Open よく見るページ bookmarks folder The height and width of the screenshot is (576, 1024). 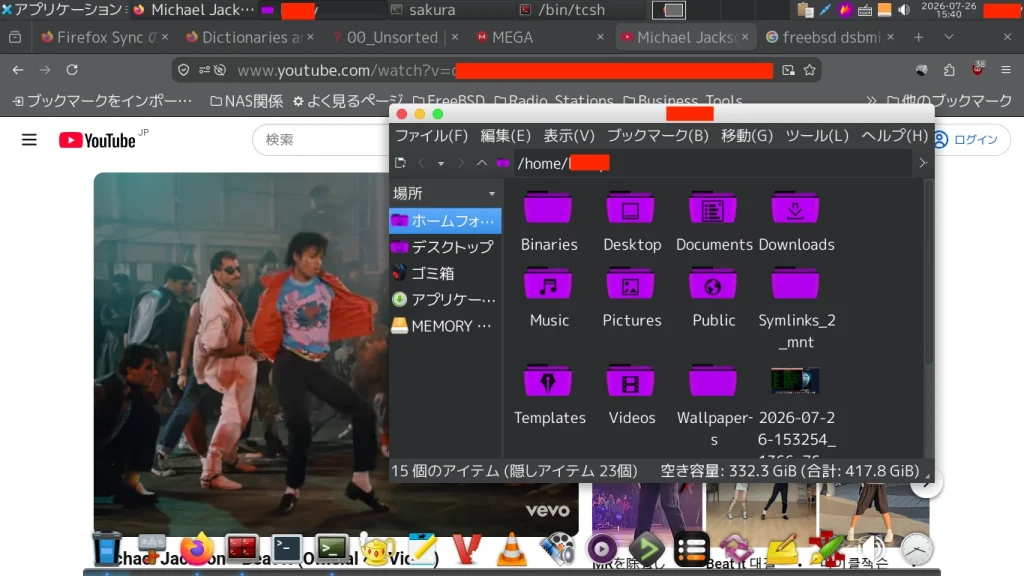(x=348, y=101)
